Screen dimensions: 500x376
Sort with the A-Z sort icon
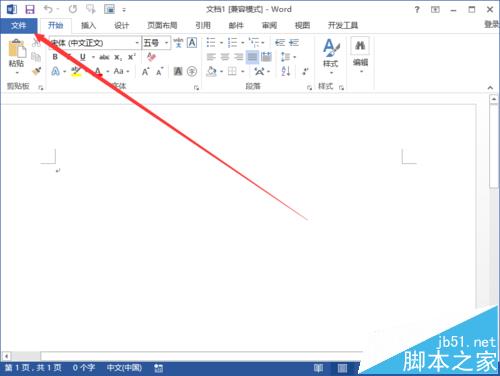click(286, 71)
